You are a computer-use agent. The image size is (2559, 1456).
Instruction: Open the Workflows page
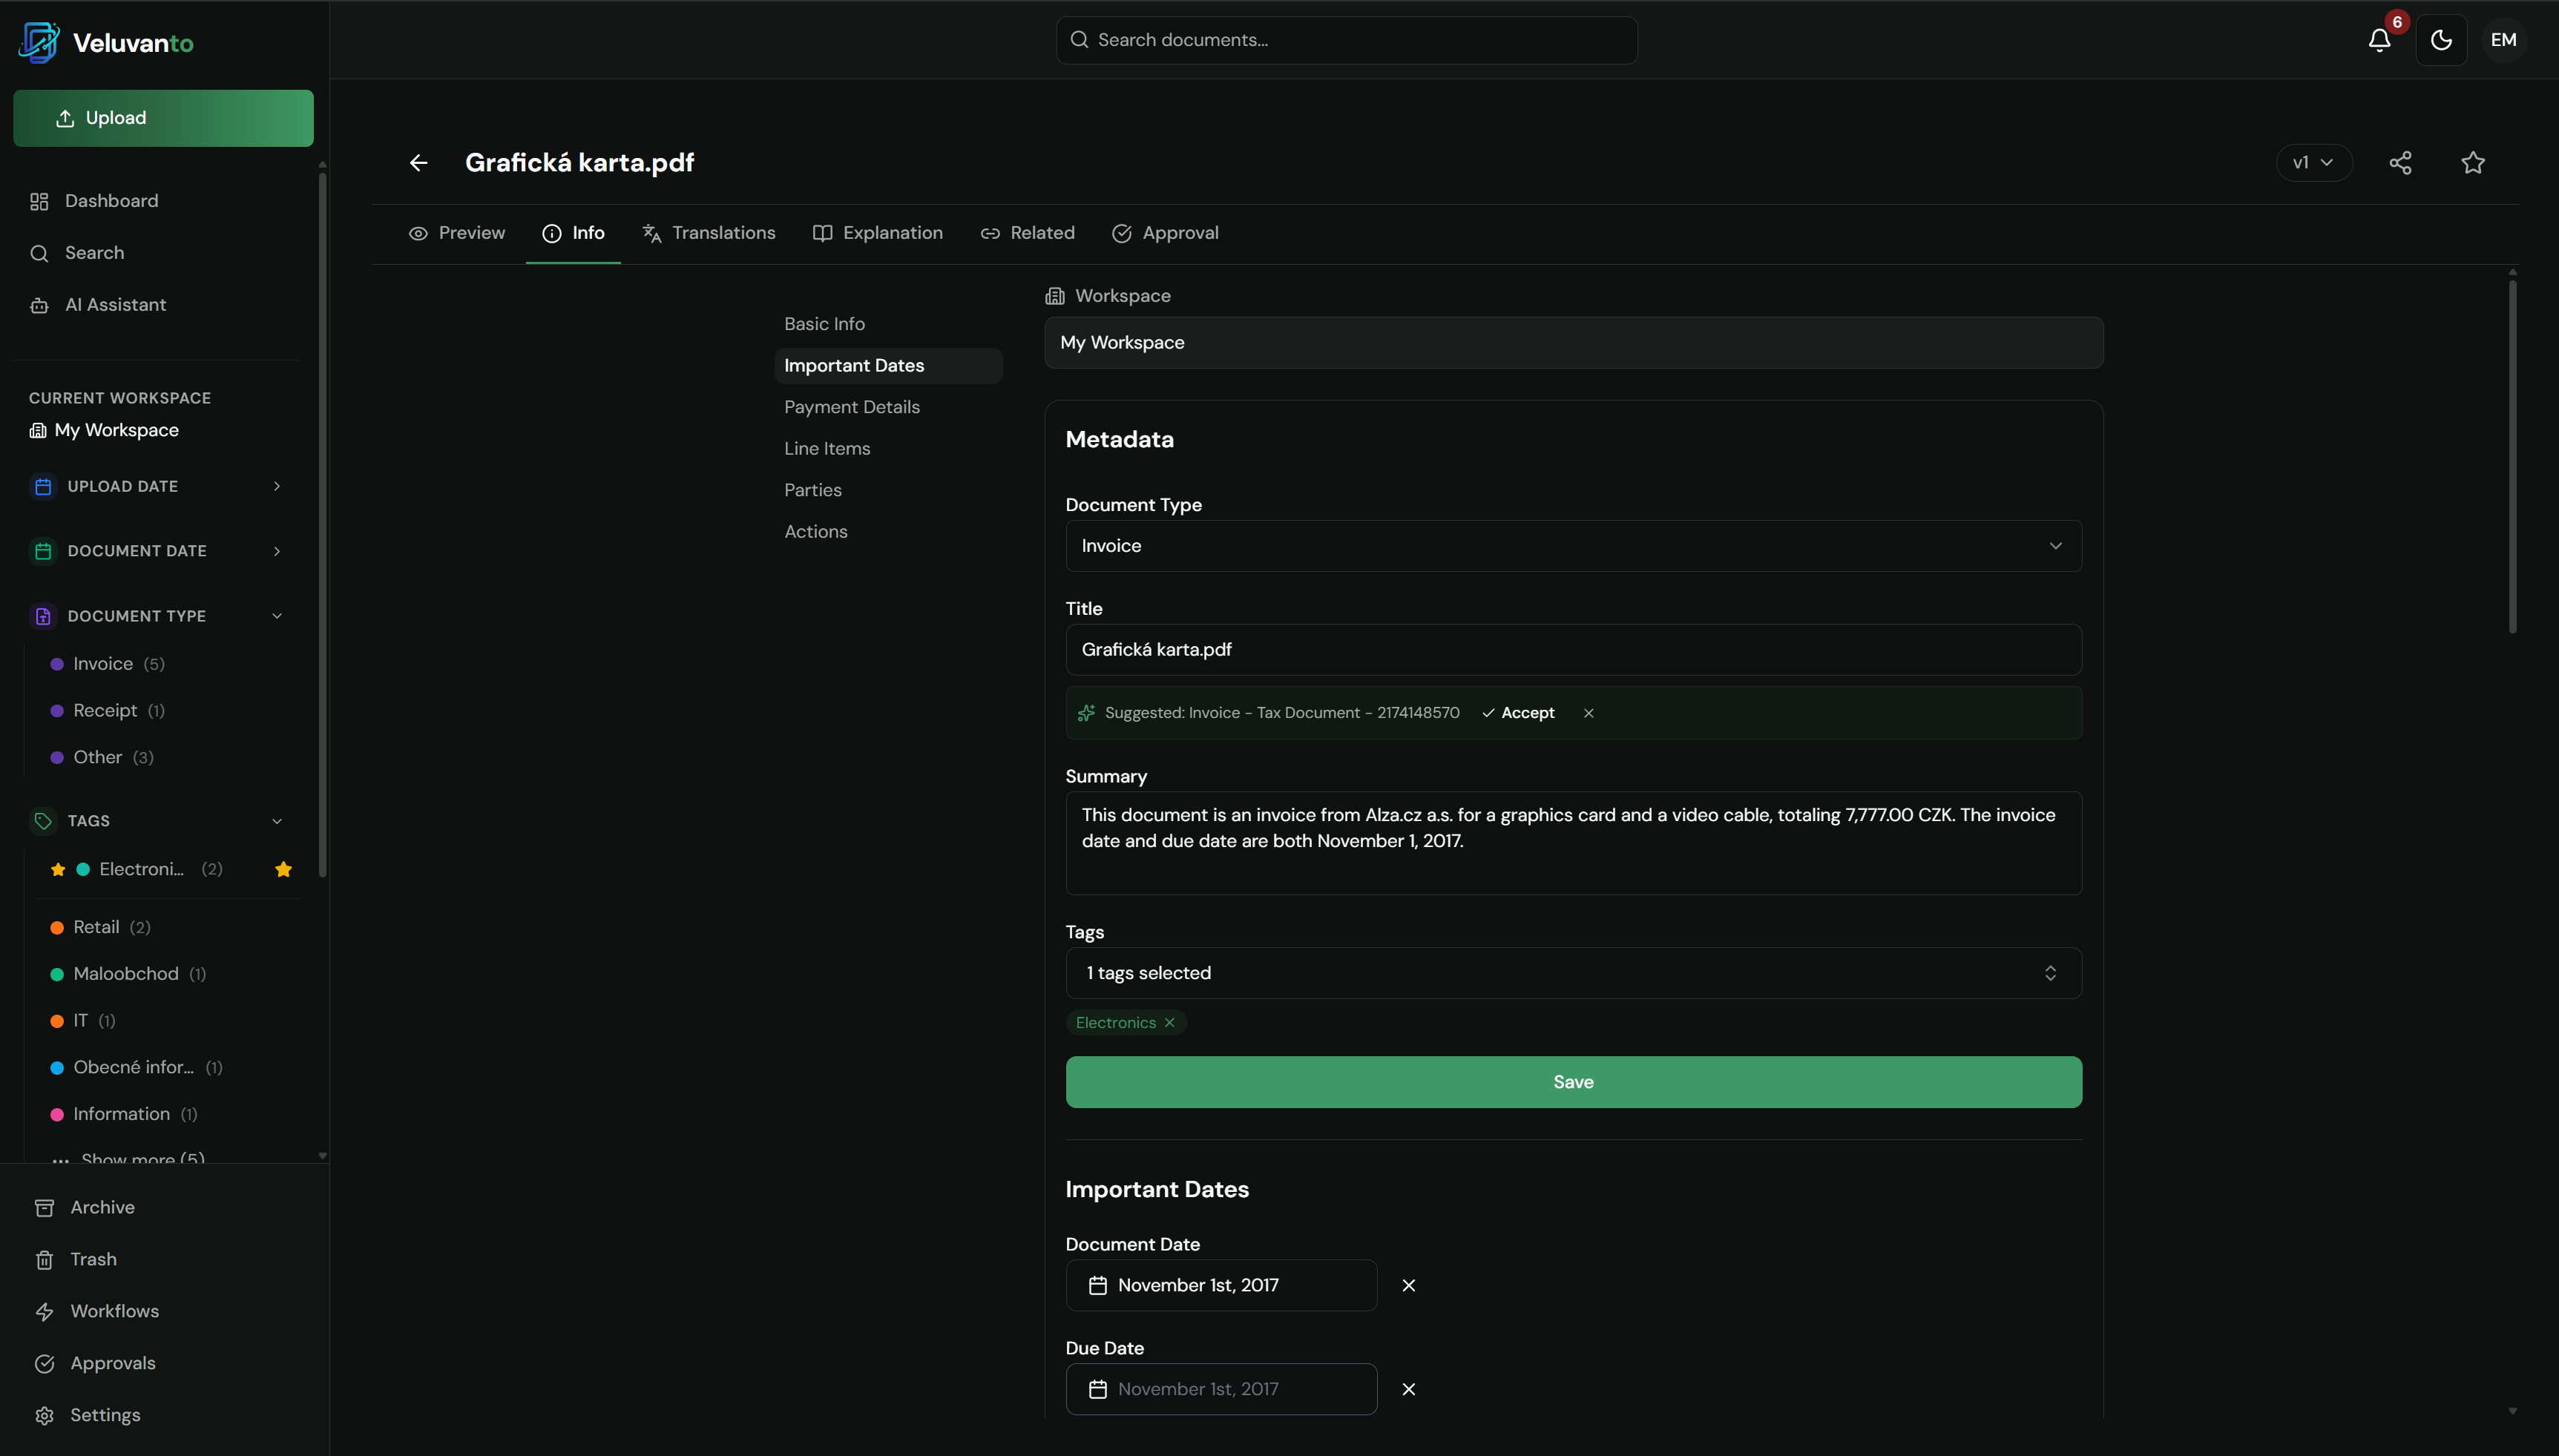[x=114, y=1311]
